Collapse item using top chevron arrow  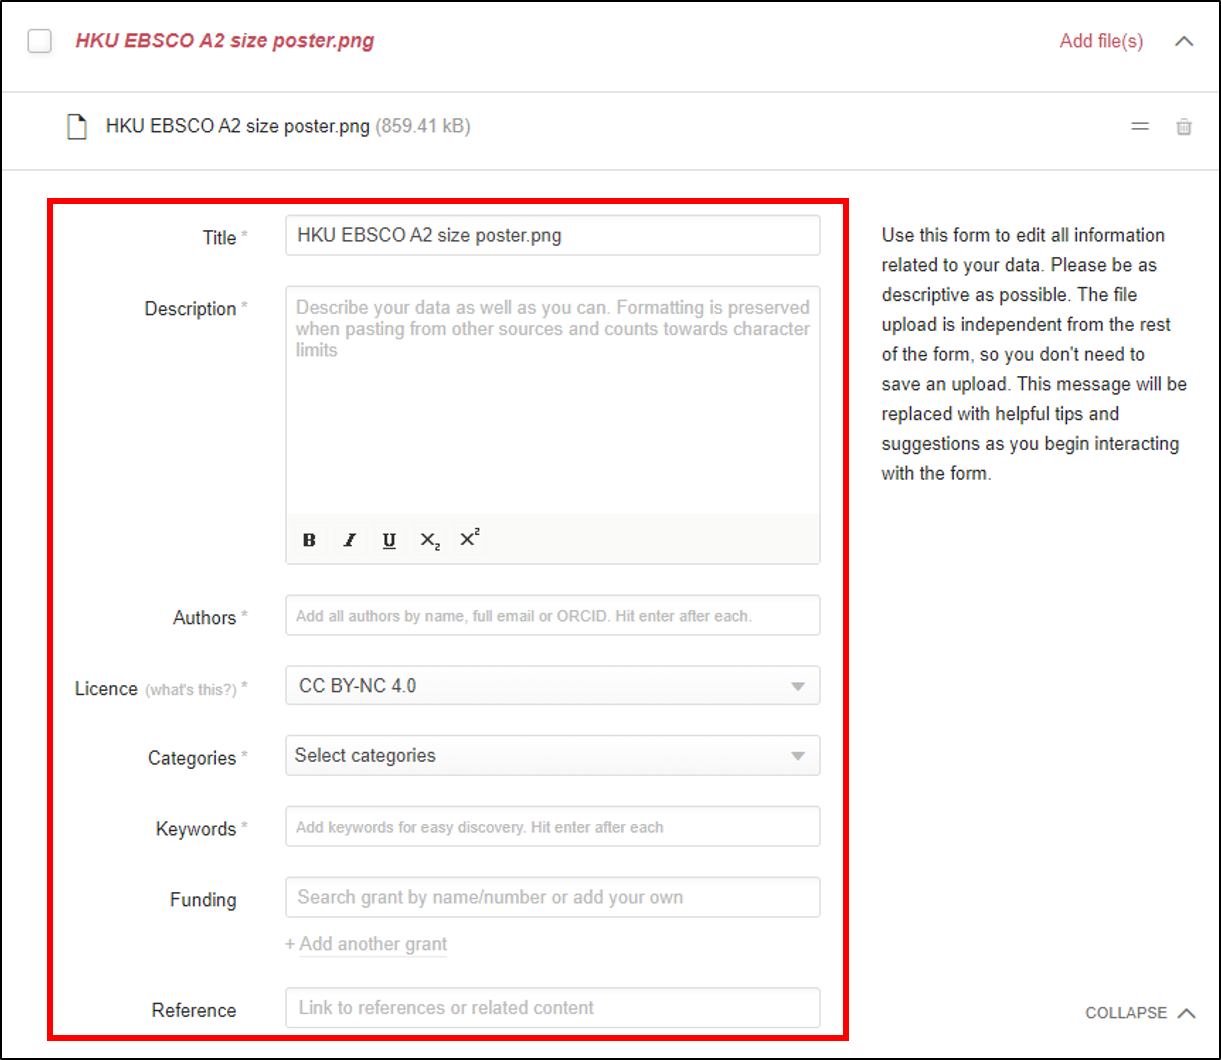pos(1184,42)
